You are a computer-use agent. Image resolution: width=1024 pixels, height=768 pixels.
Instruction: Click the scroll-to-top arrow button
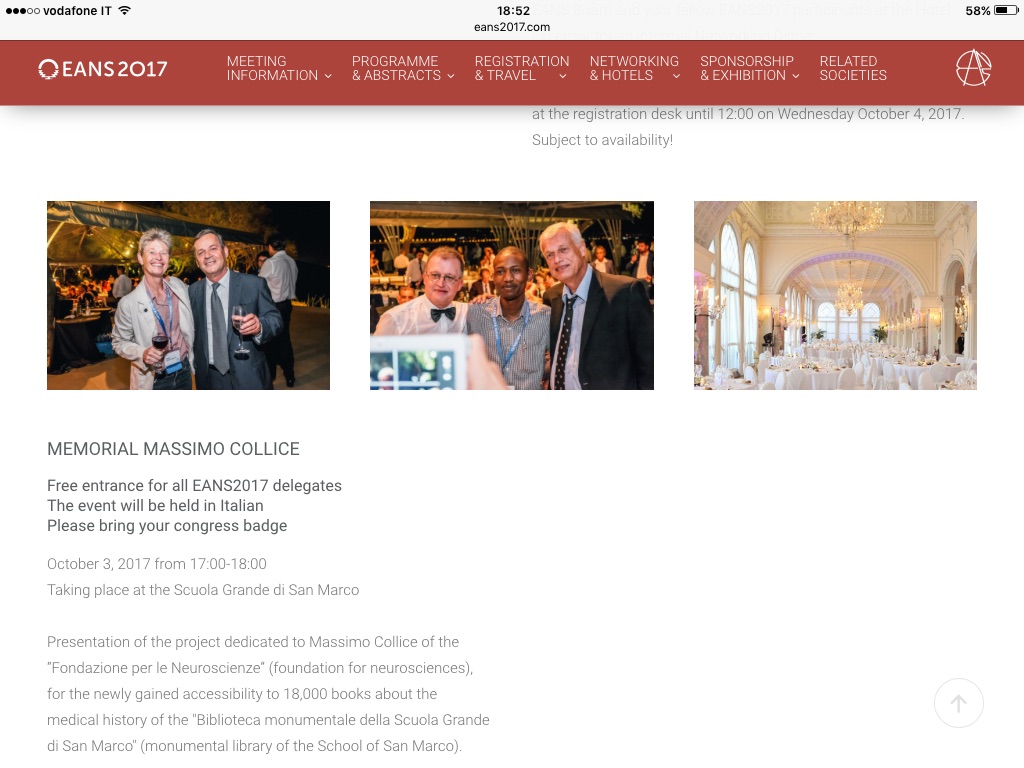point(958,703)
